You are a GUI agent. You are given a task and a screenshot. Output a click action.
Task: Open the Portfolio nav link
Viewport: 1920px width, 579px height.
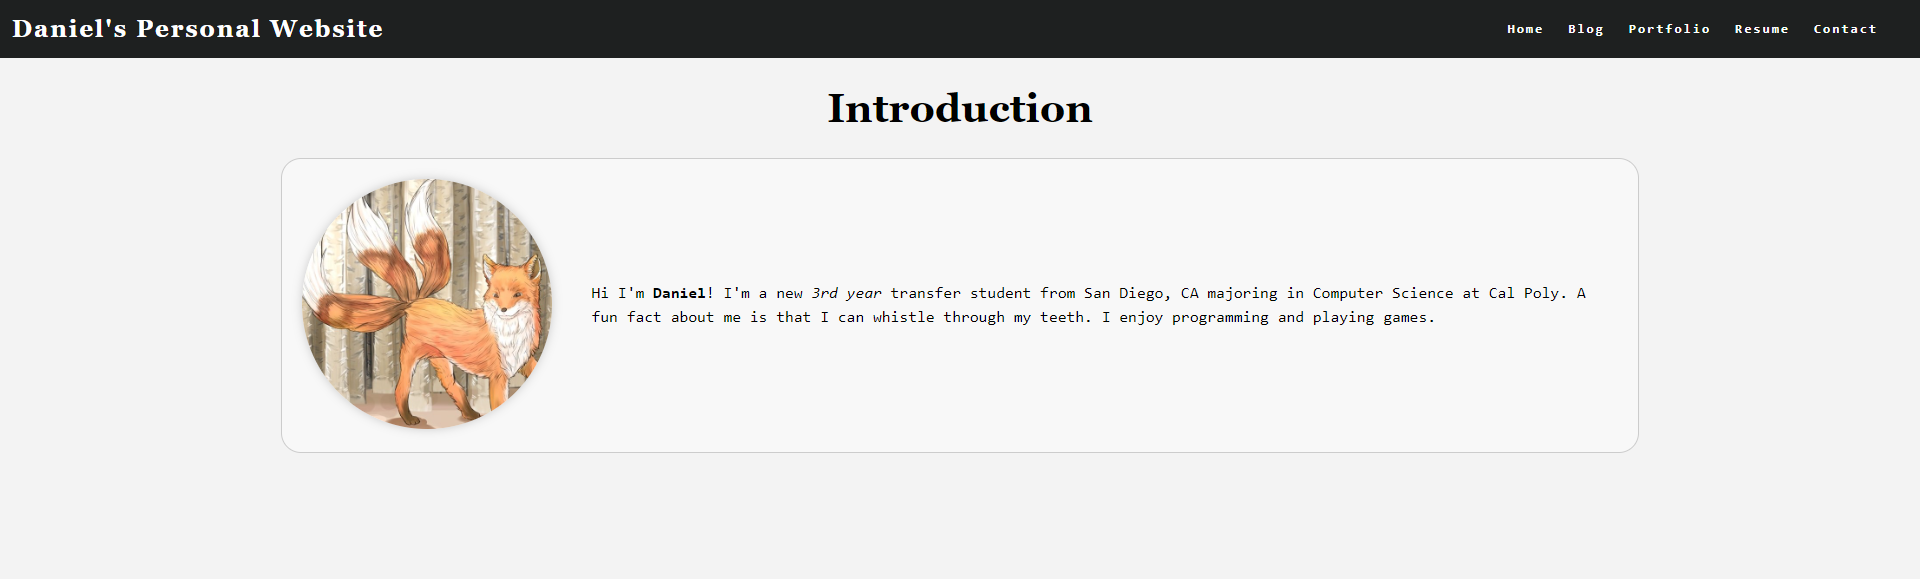(1668, 29)
